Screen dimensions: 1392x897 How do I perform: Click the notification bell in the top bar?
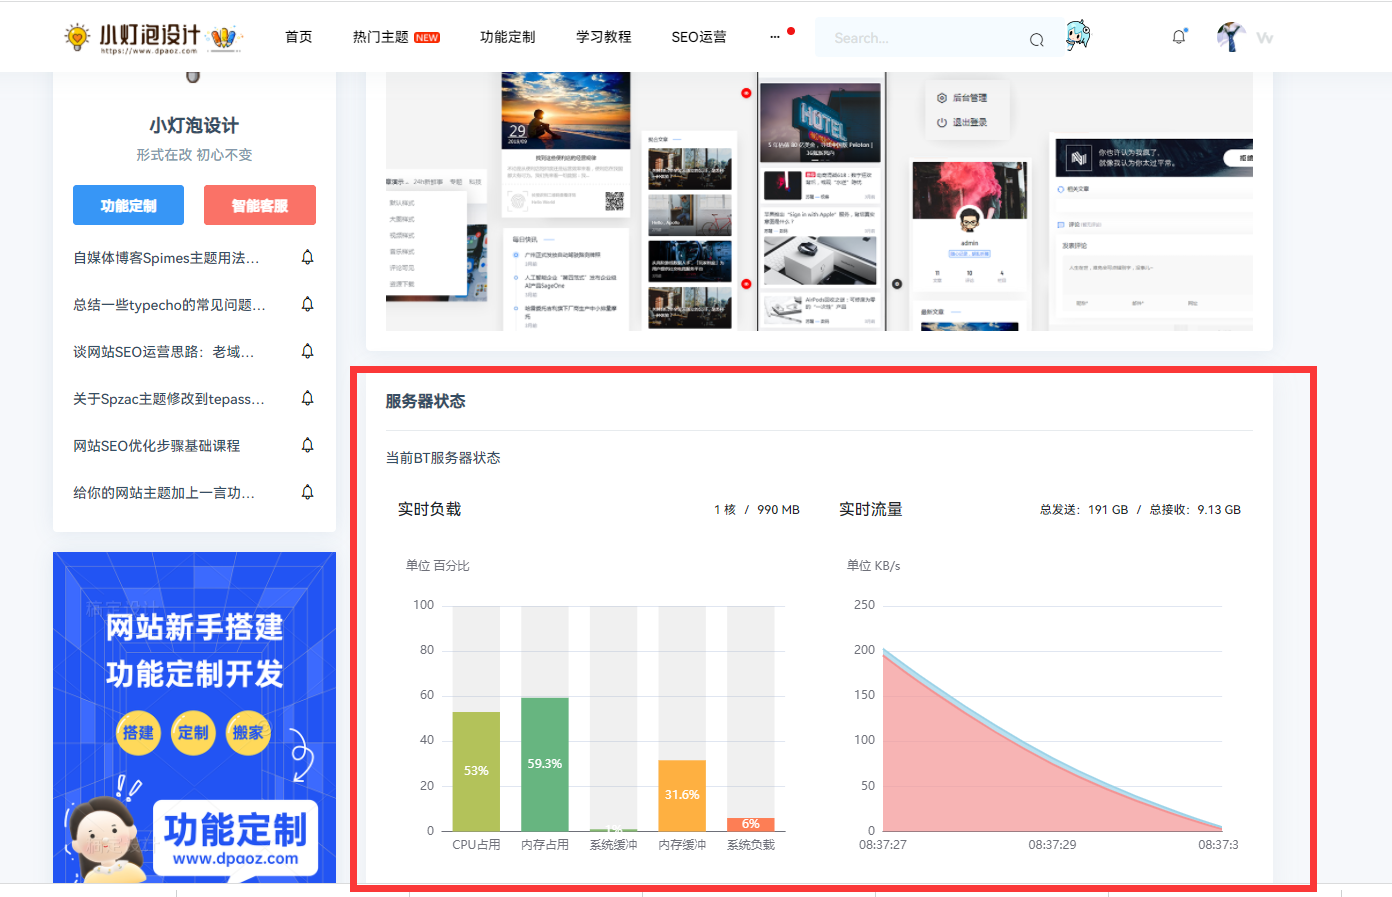[x=1178, y=36]
